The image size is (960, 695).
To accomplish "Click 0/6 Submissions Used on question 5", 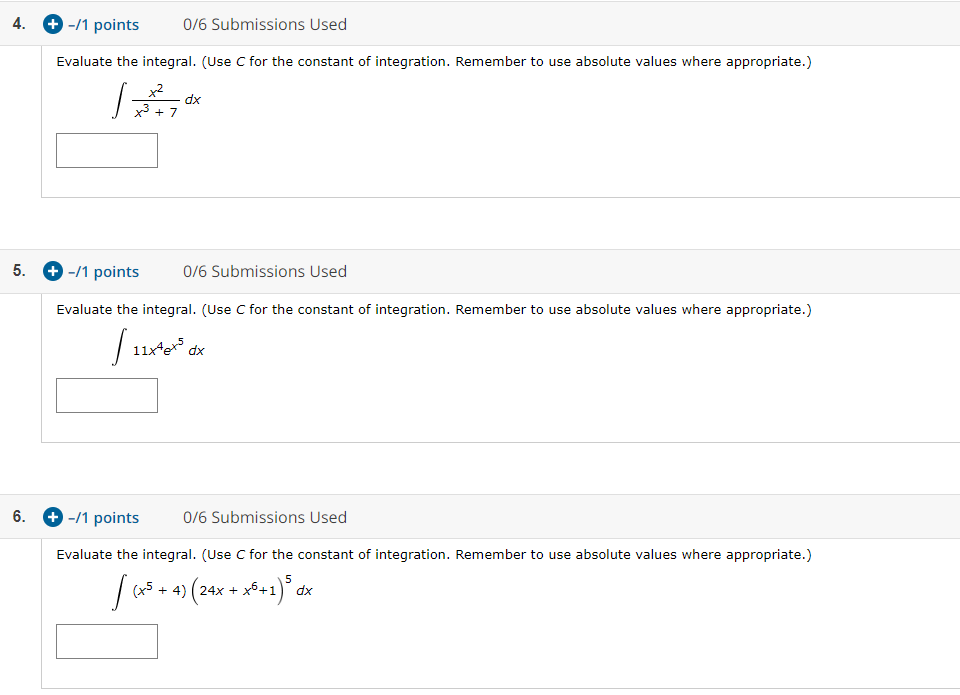I will (x=264, y=271).
